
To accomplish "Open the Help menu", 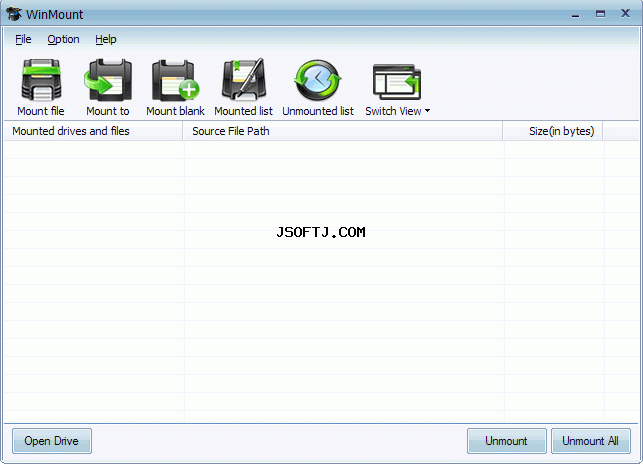I will [x=106, y=39].
